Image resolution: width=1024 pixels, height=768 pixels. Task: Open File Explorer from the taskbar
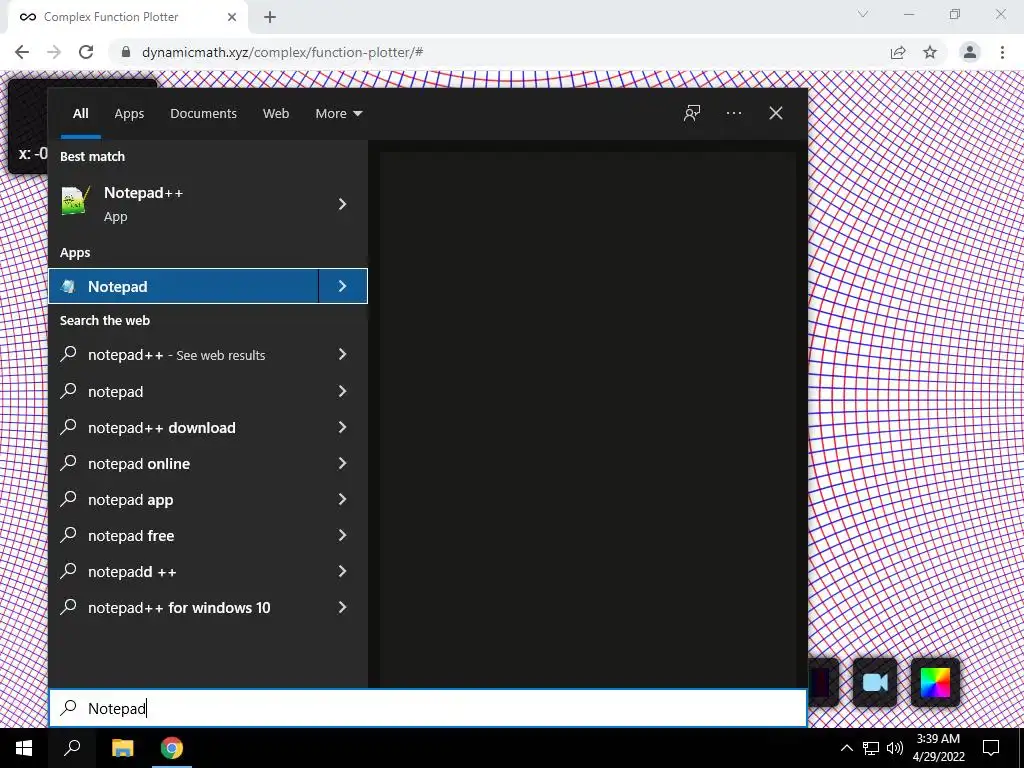122,748
